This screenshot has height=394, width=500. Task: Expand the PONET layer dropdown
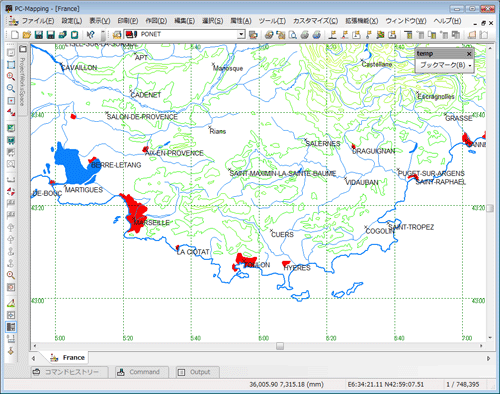coord(241,34)
